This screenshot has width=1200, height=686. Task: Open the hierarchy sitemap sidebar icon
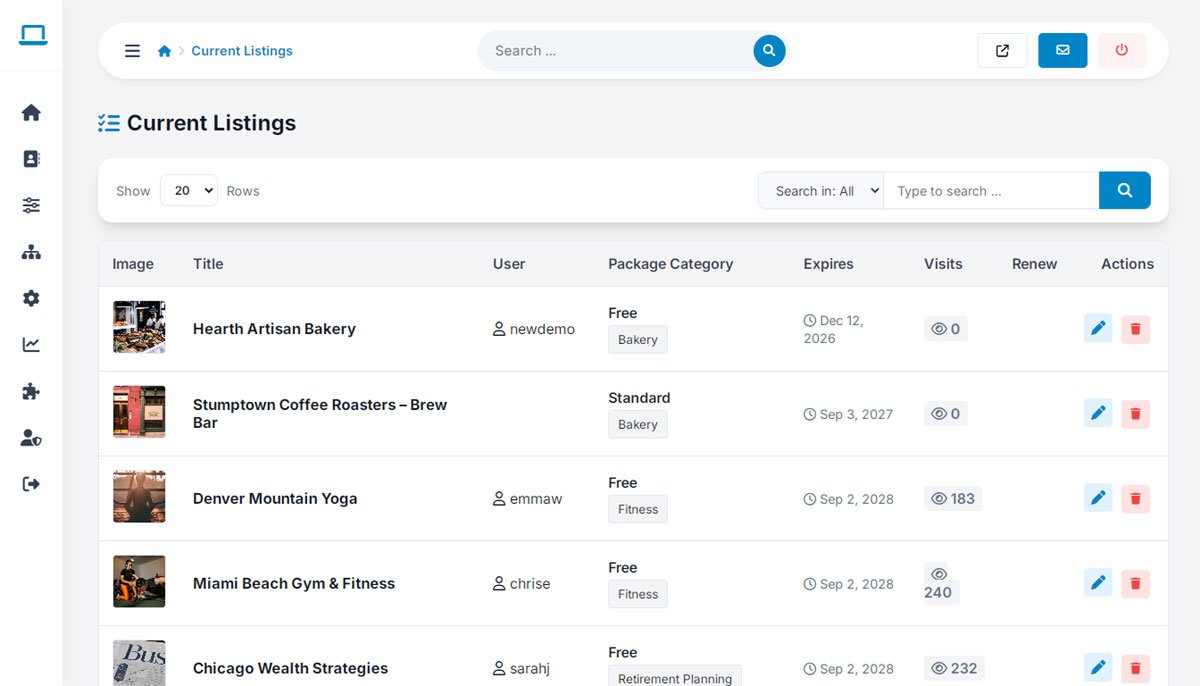coord(31,252)
